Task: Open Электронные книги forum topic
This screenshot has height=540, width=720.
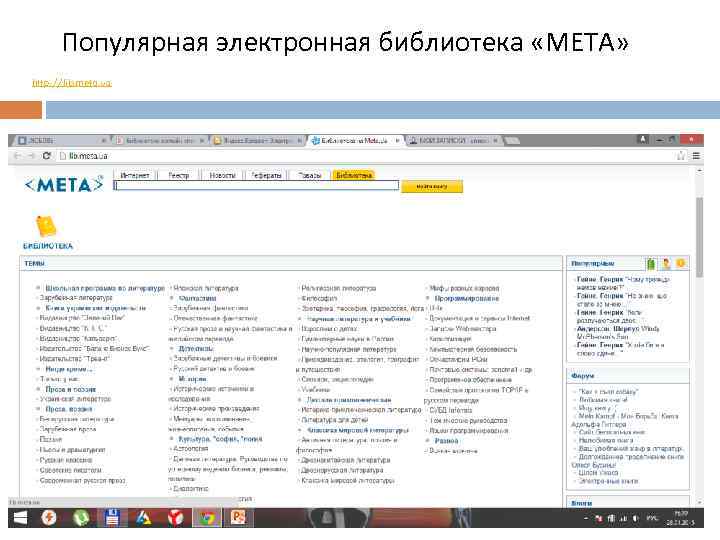Action: 608,481
